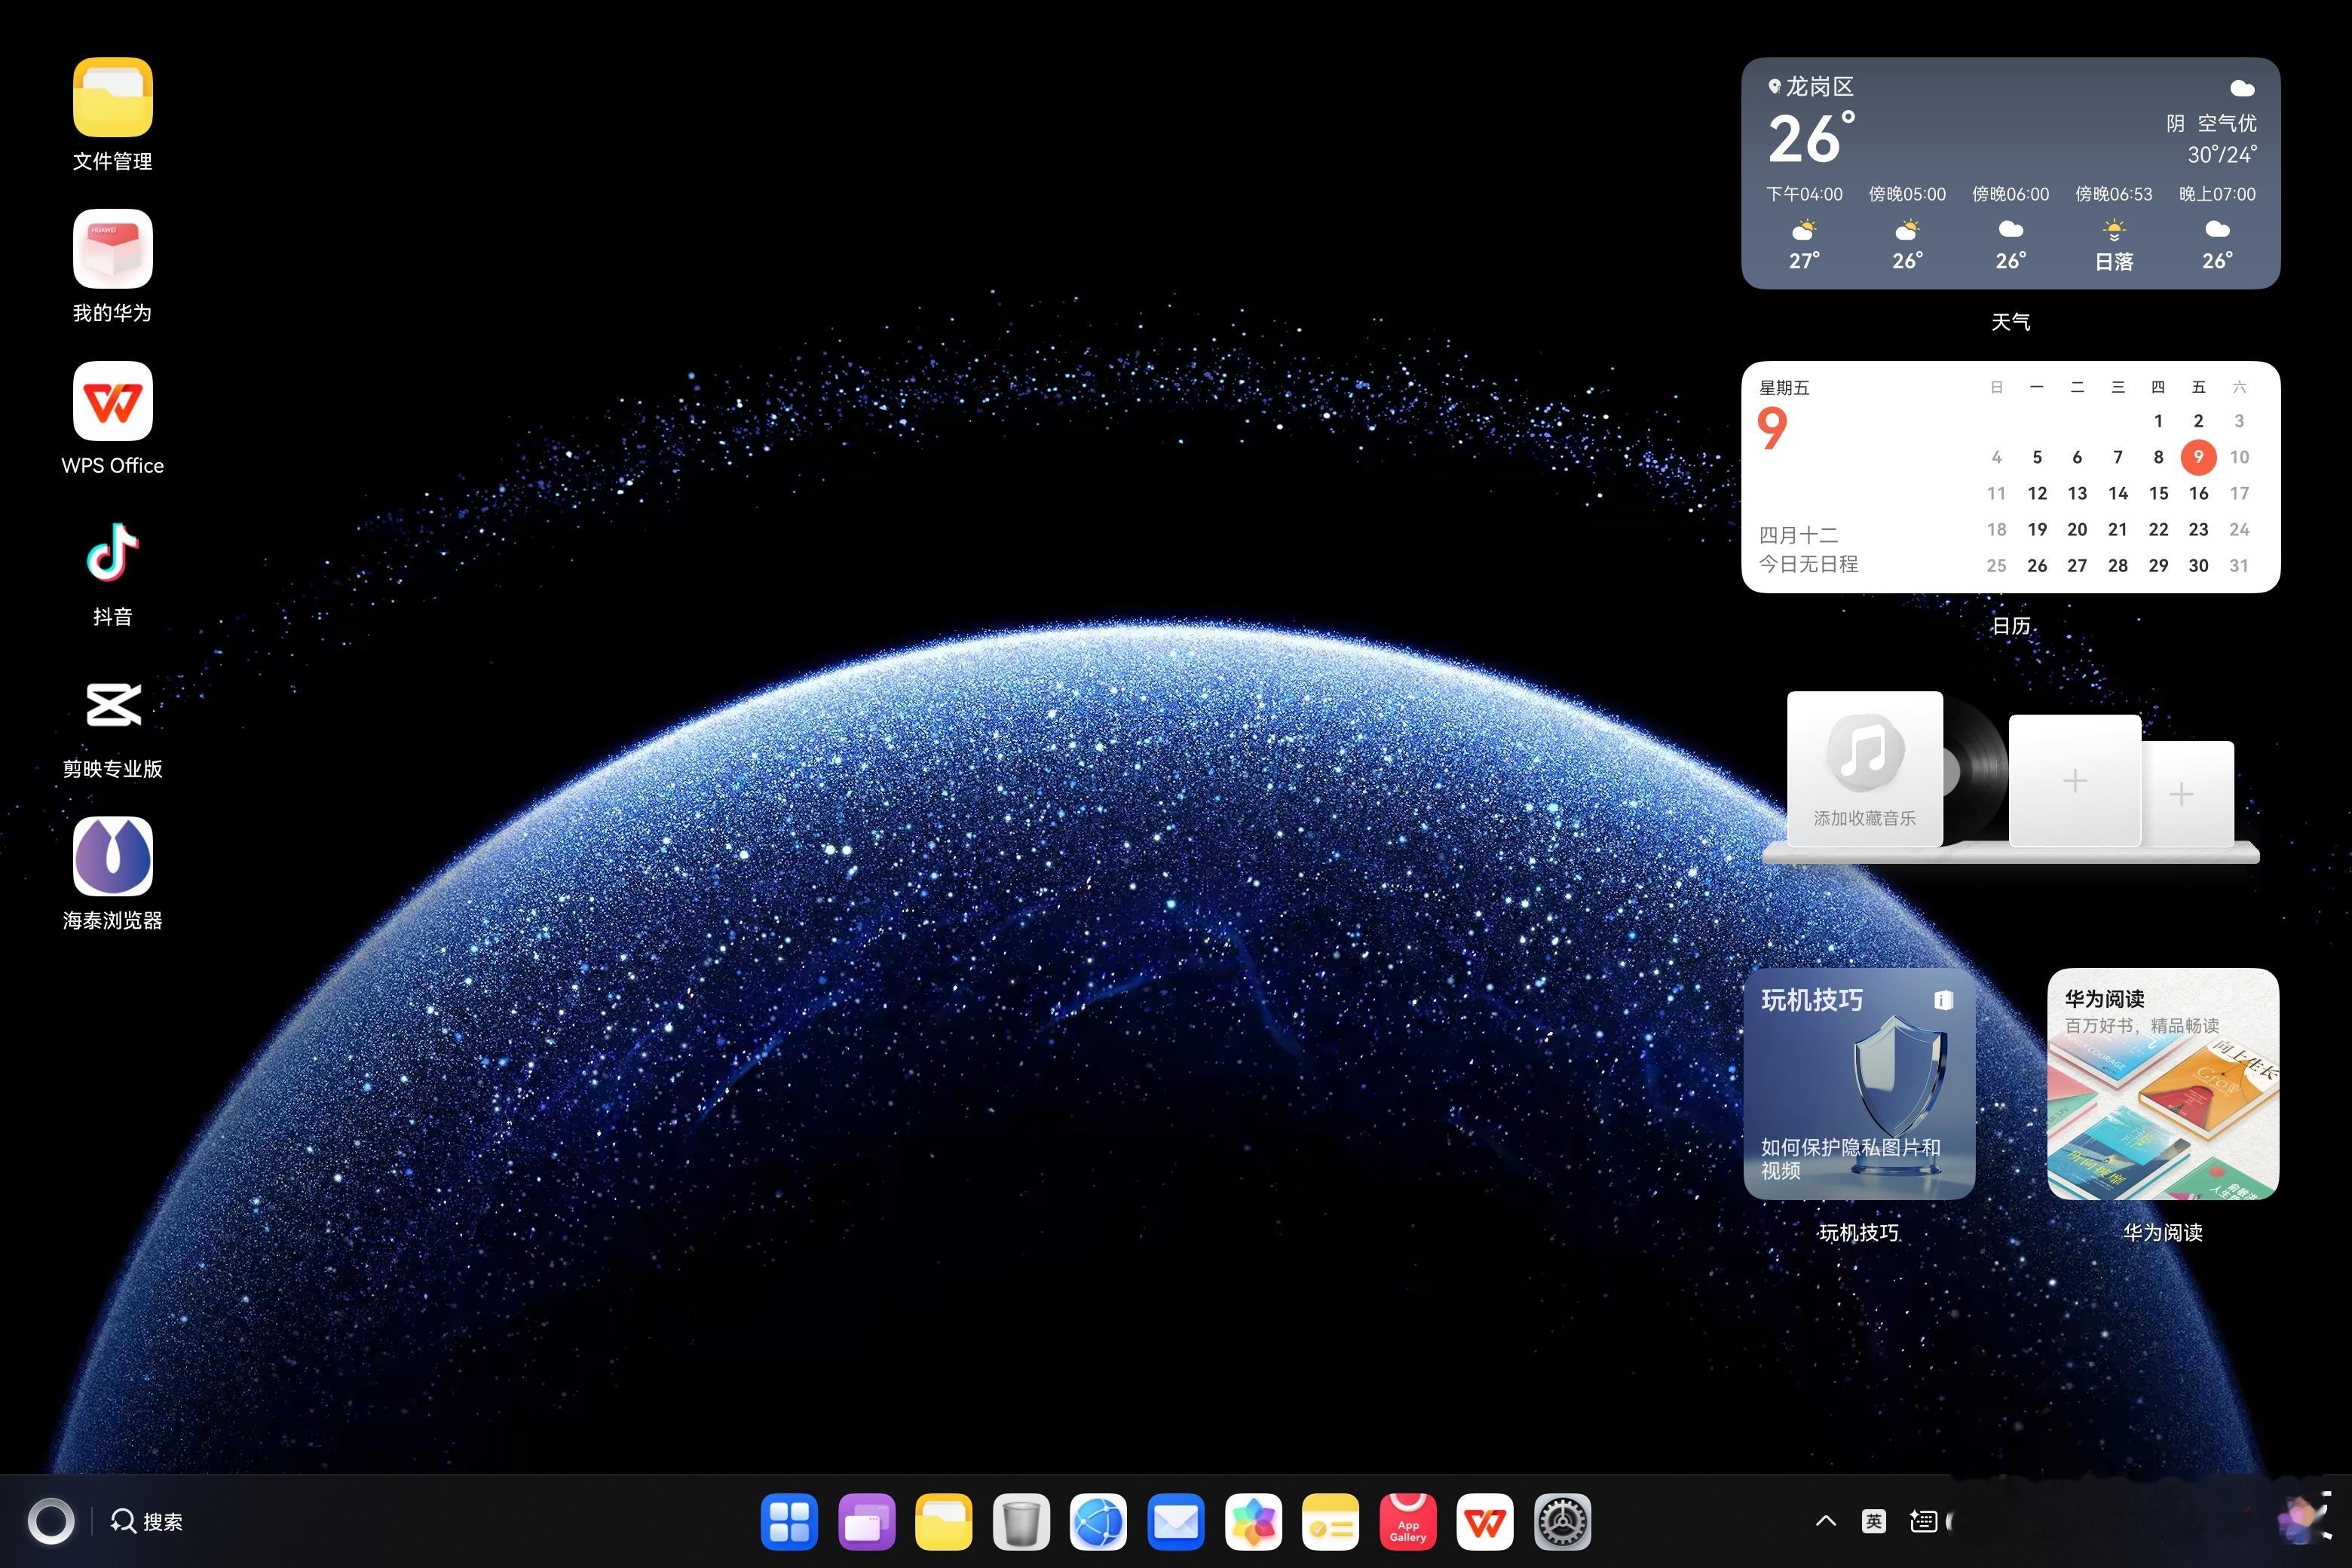Click the 天气 widget label
Viewport: 2352px width, 1568px height.
pos(2010,322)
